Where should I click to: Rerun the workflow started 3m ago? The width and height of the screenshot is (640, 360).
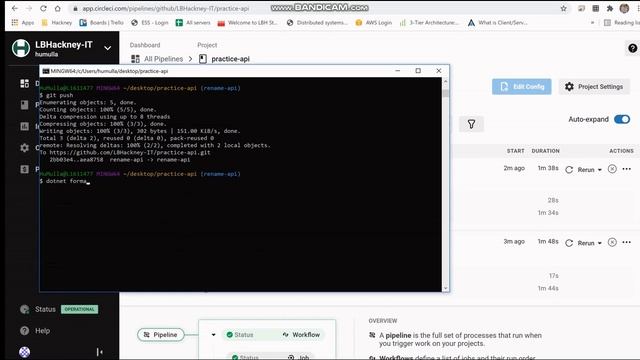point(583,243)
